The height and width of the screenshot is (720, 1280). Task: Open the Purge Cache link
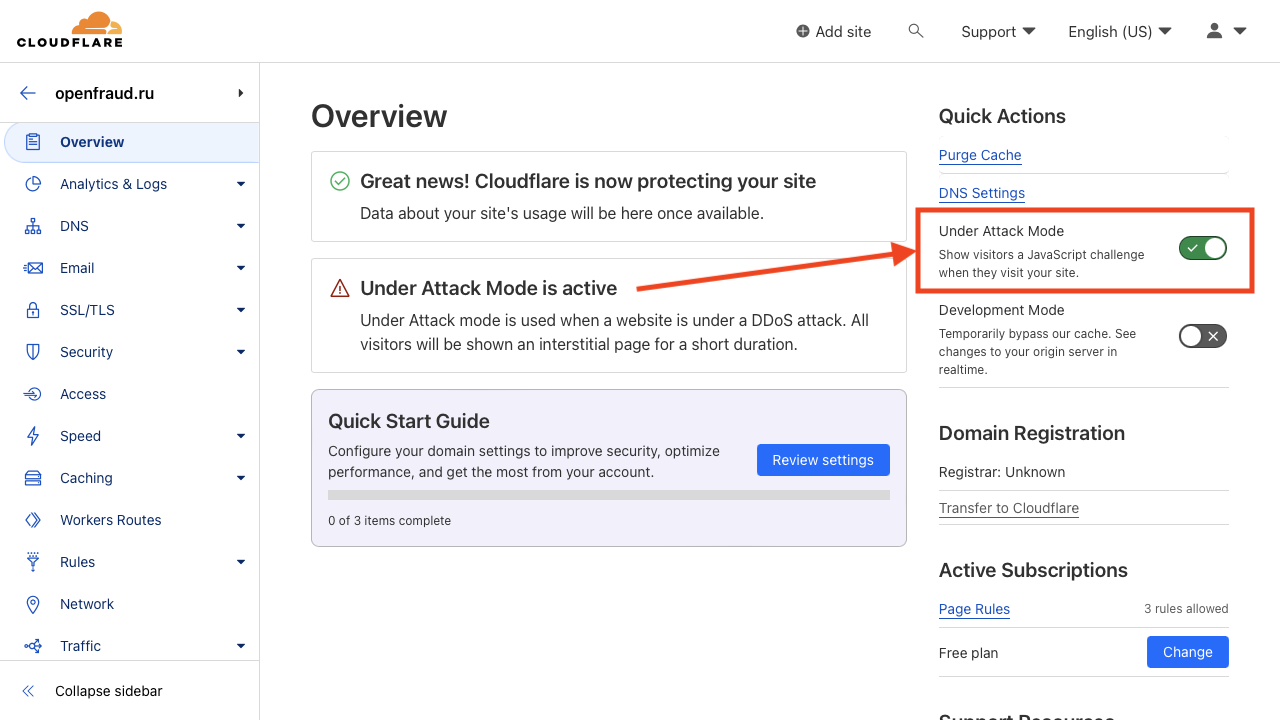[x=980, y=155]
